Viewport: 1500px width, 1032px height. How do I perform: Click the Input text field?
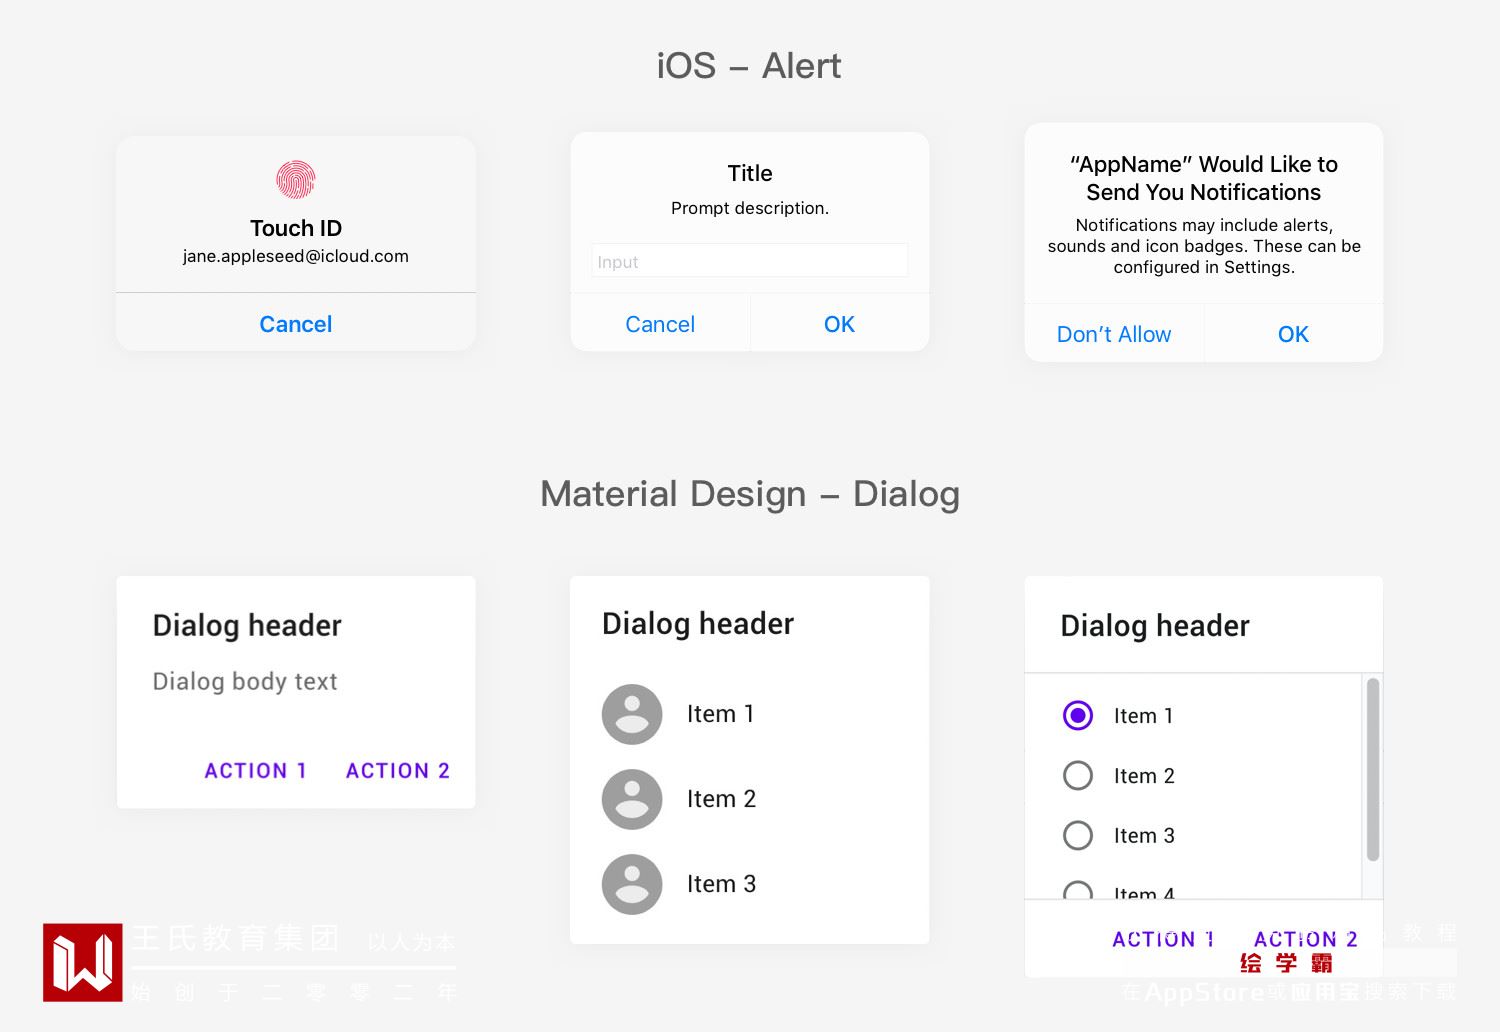pos(750,261)
